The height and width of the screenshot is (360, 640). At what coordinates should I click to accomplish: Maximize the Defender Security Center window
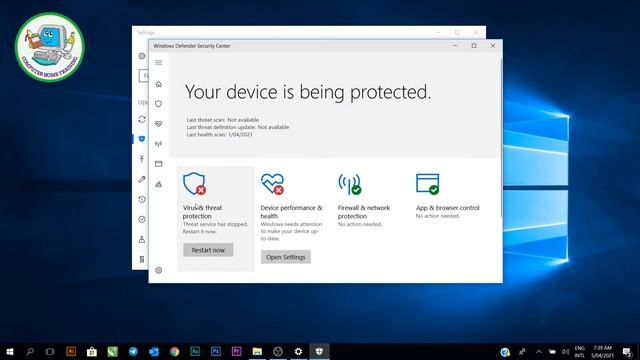(474, 46)
